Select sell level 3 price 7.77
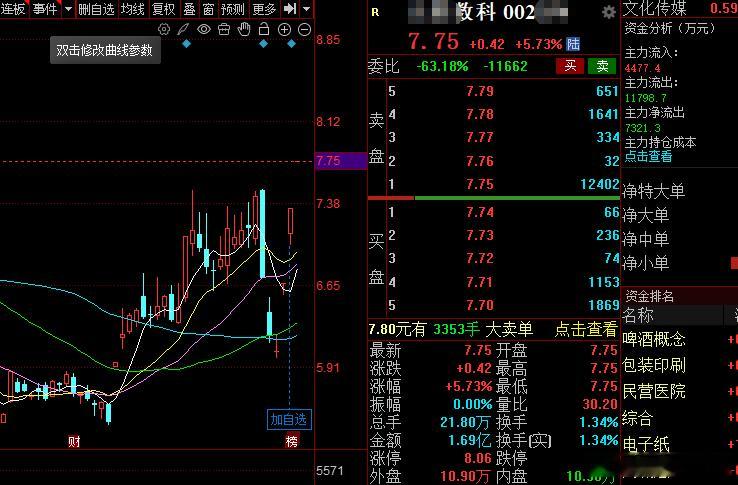The width and height of the screenshot is (738, 485). click(x=480, y=137)
